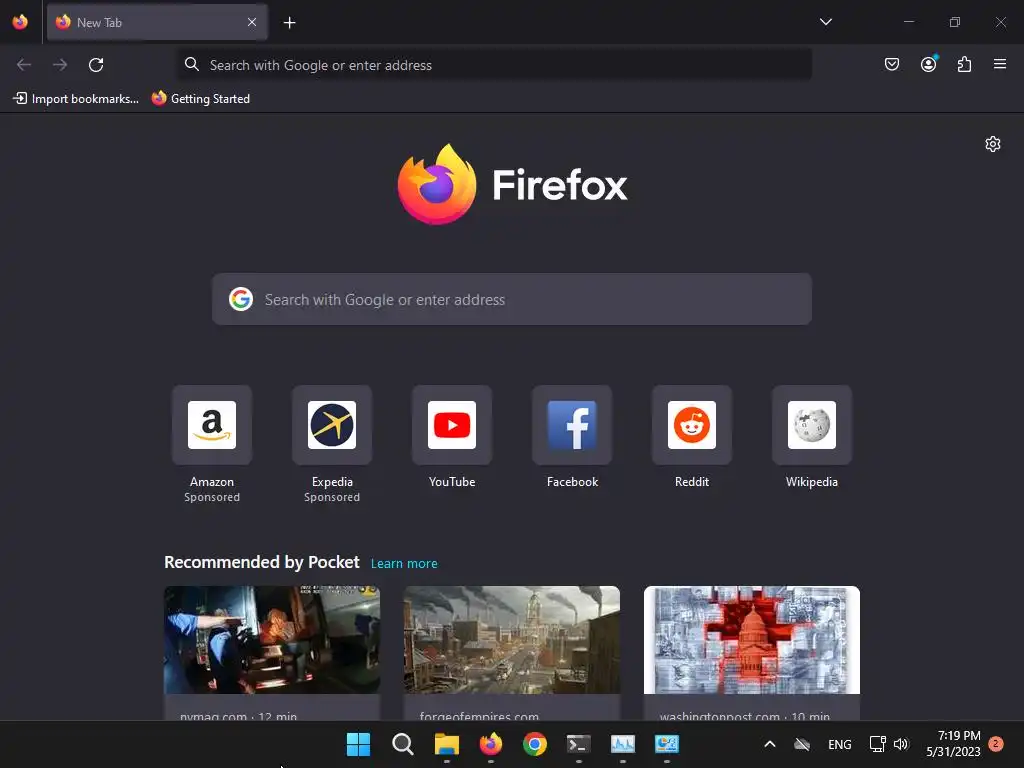Open the performance monitor taskbar icon

click(x=622, y=744)
